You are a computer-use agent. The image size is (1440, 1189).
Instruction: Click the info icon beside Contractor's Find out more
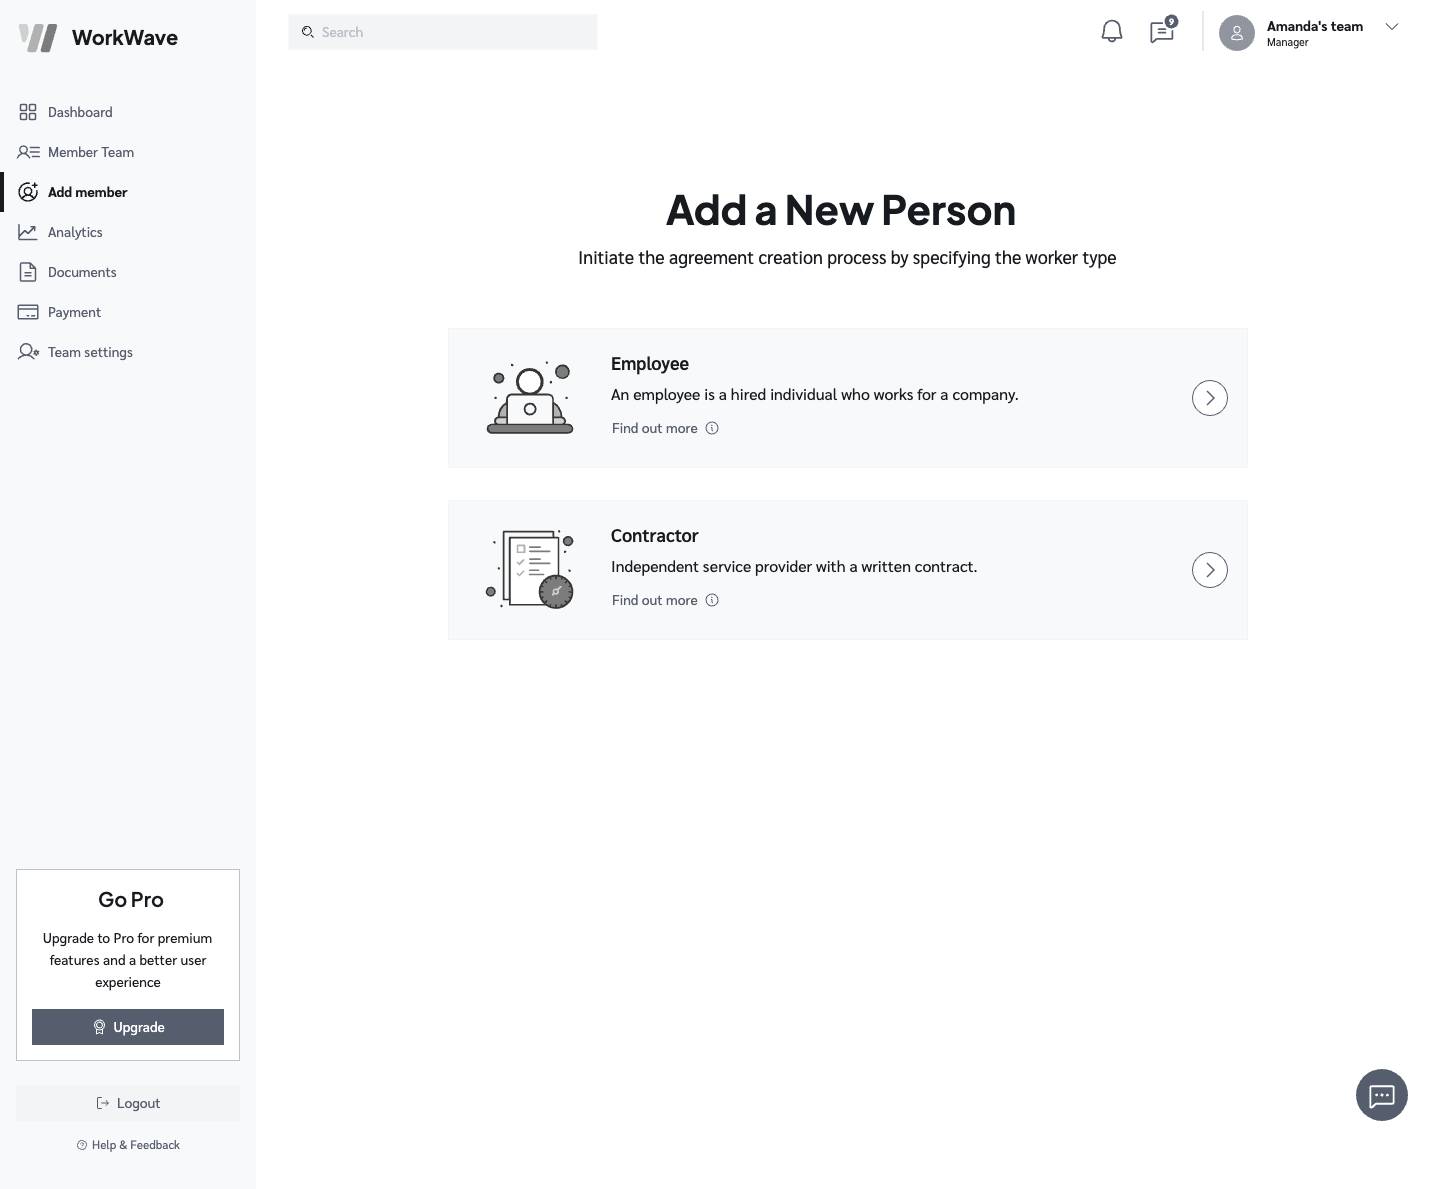point(712,600)
